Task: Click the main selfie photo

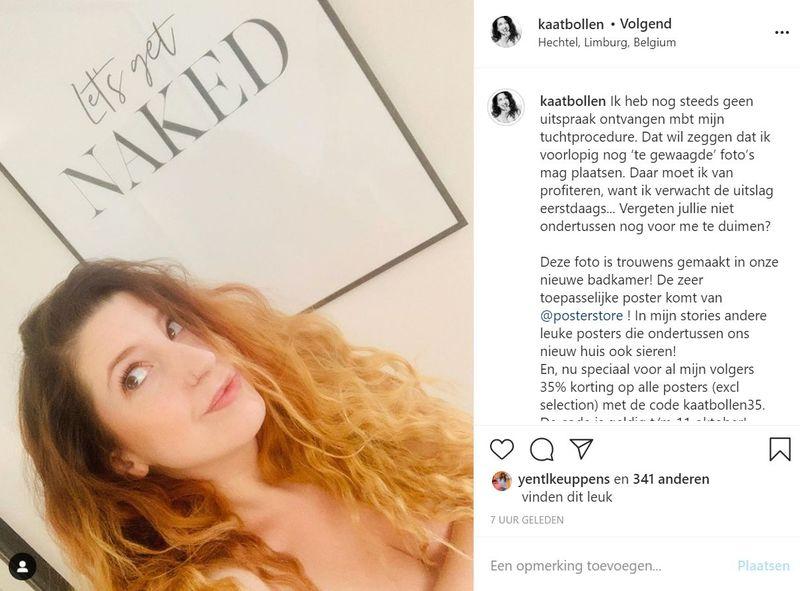Action: click(x=237, y=296)
